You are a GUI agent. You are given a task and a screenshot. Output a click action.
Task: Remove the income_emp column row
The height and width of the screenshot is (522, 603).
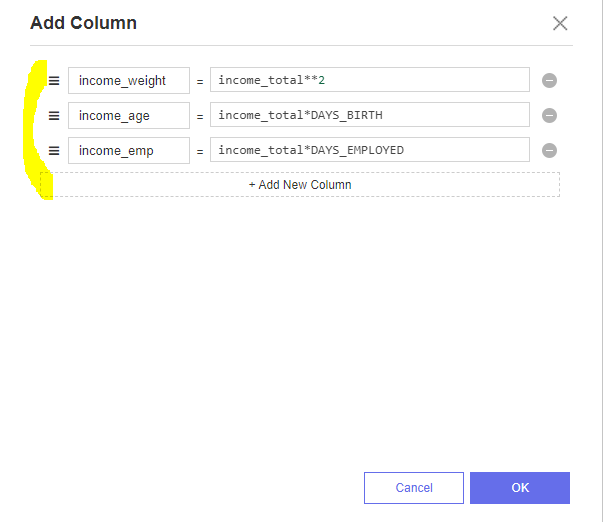[549, 150]
